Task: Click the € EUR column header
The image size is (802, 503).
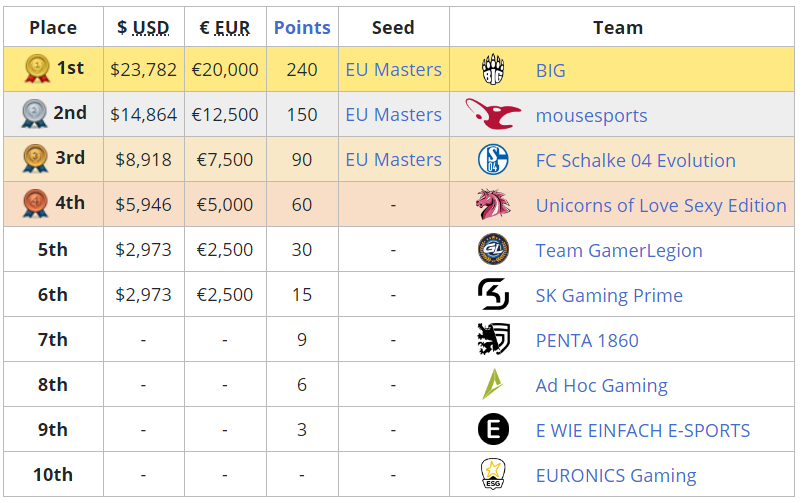Action: point(225,27)
